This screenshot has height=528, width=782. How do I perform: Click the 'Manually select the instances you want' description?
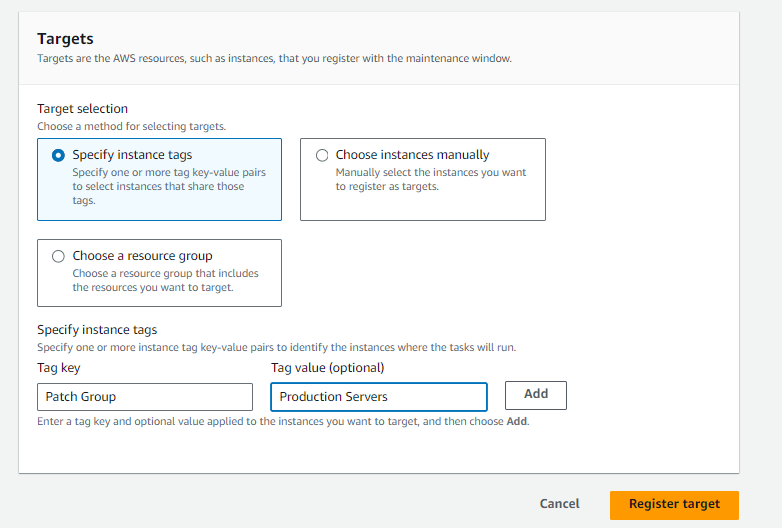pyautogui.click(x=431, y=179)
